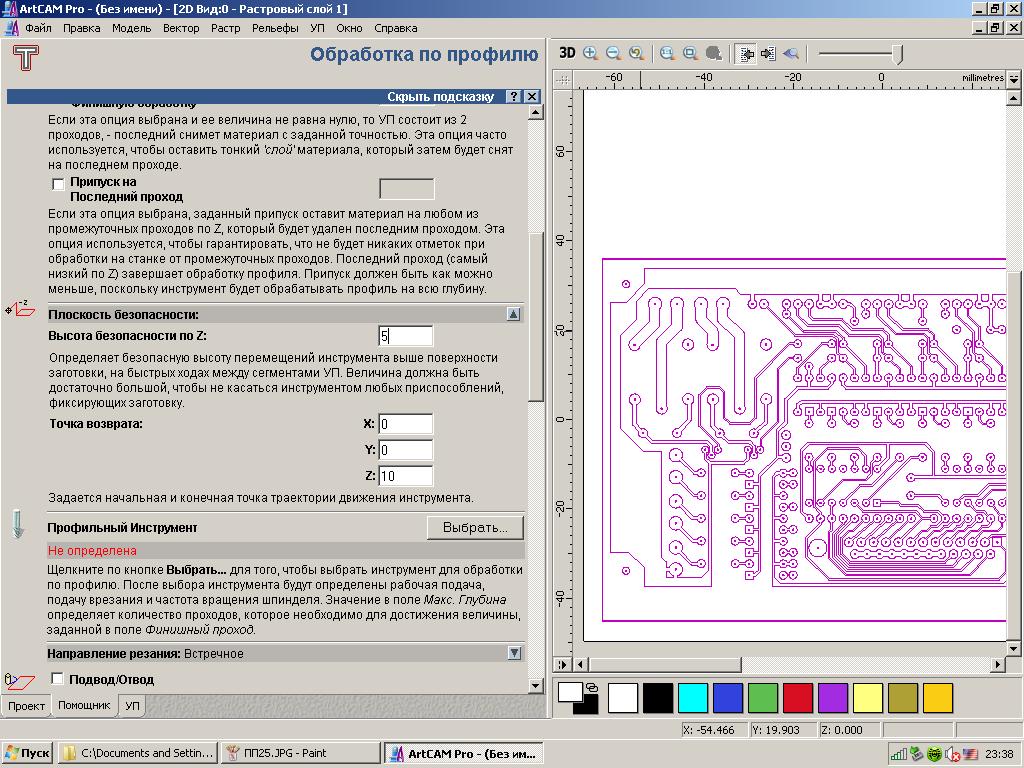Switch to the Помощник tab
Screen dimensions: 1024x768
(84, 705)
